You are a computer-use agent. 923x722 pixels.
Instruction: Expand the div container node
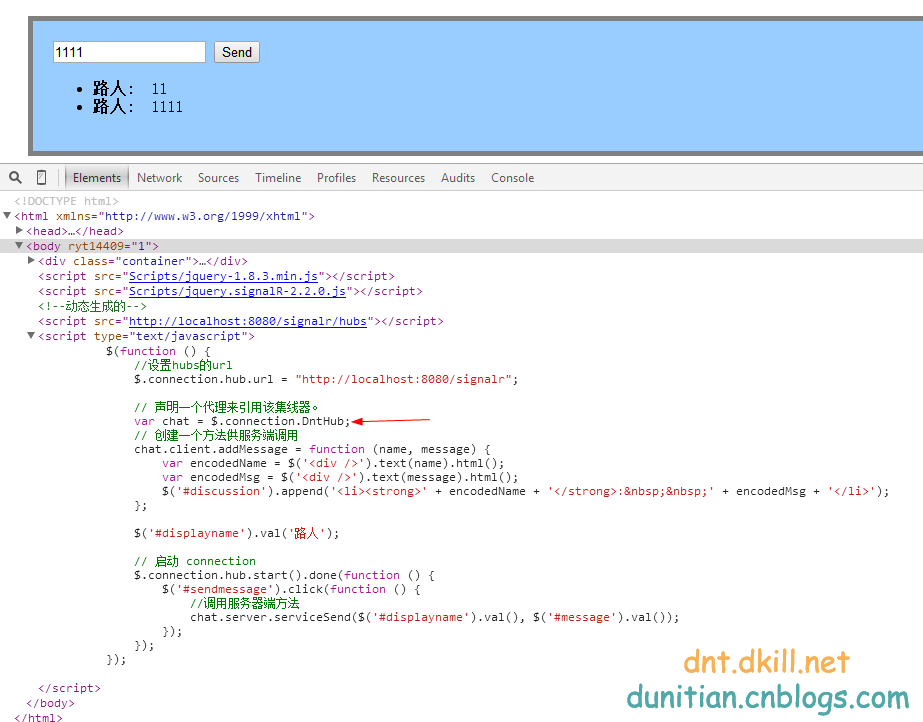click(31, 260)
